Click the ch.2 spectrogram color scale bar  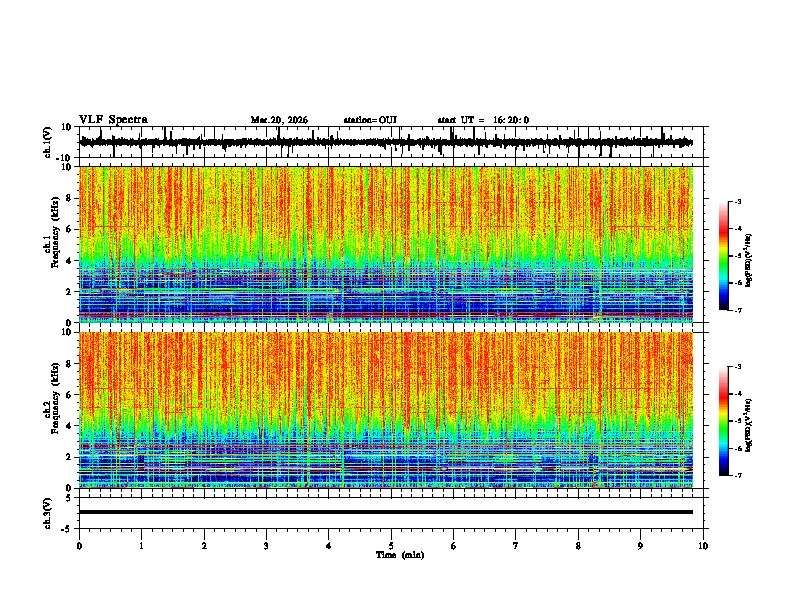pyautogui.click(x=723, y=421)
